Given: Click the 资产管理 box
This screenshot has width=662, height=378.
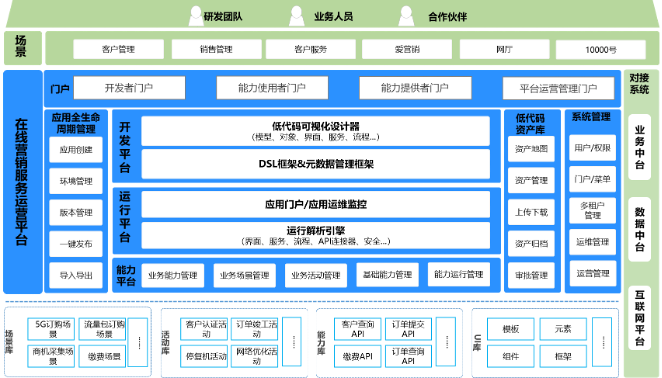Looking at the screenshot, I should (x=531, y=180).
